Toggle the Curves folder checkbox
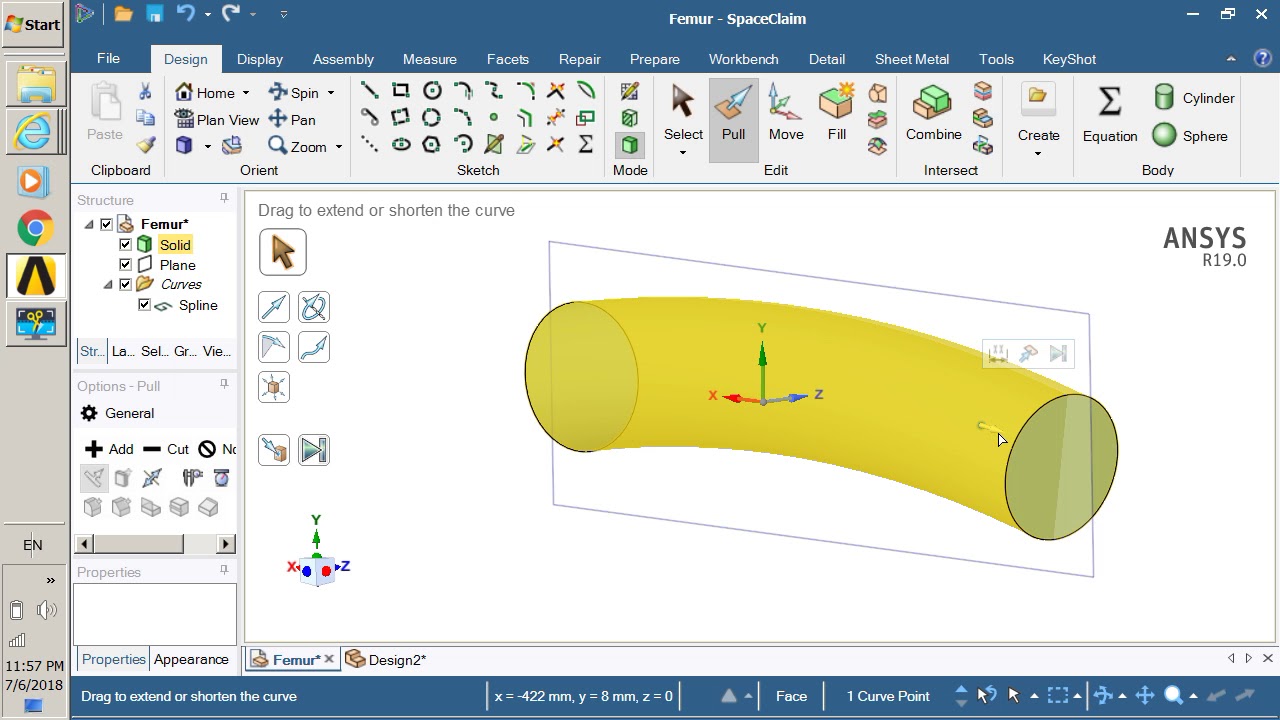The image size is (1280, 720). (x=125, y=284)
